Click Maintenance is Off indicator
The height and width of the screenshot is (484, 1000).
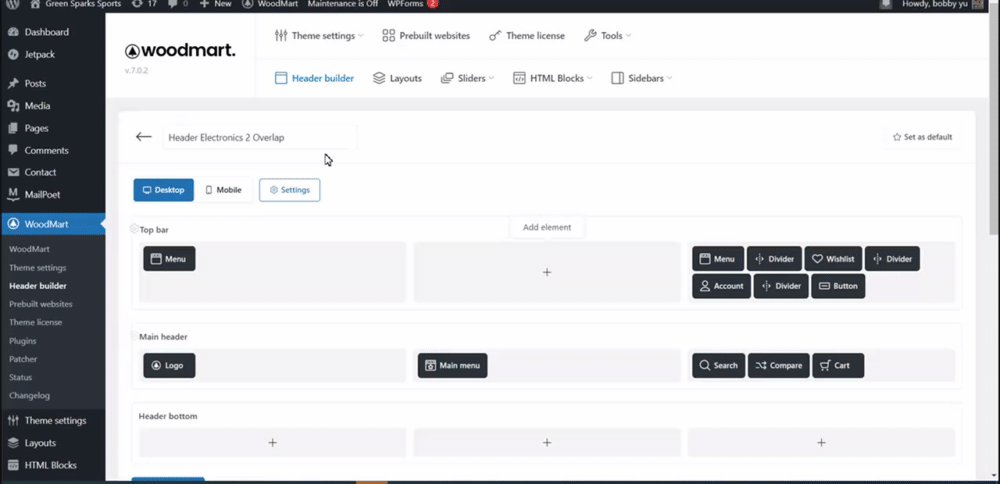pos(342,4)
